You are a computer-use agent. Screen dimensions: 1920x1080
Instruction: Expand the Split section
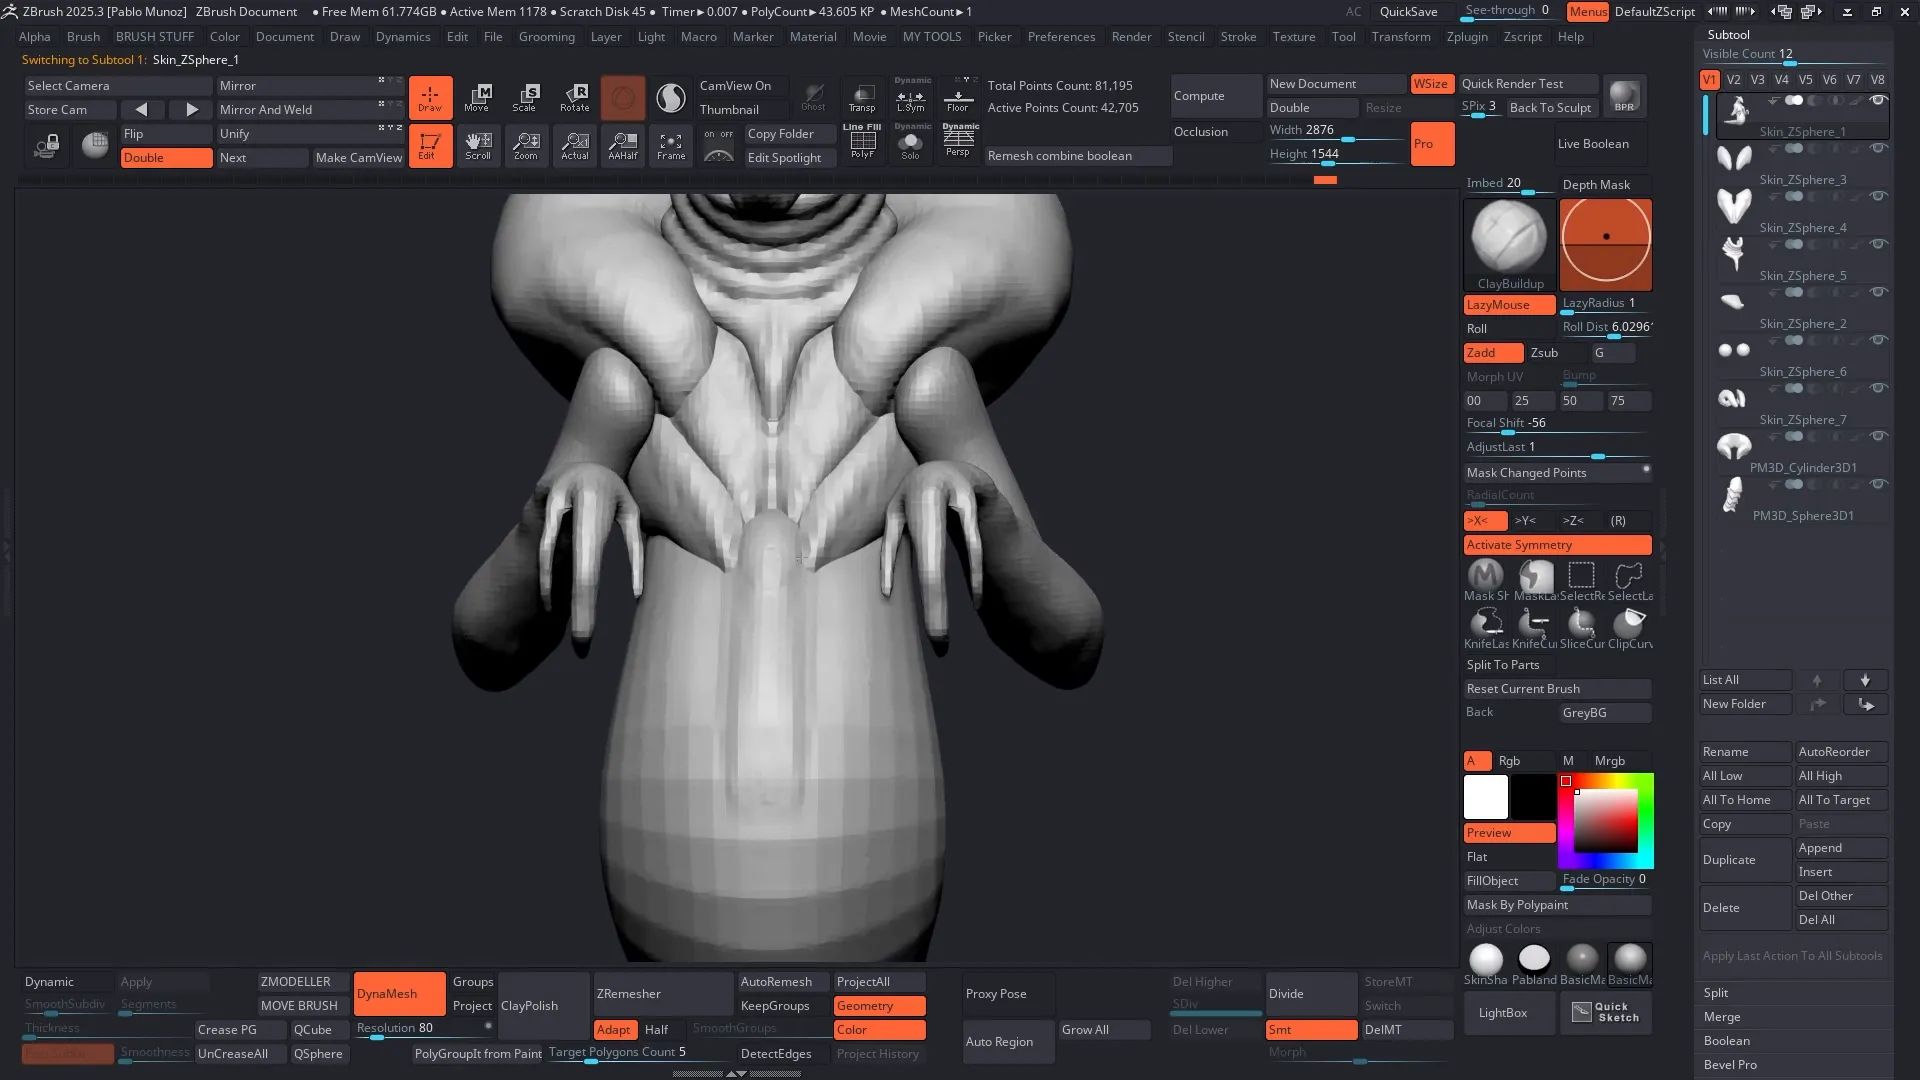1716,993
